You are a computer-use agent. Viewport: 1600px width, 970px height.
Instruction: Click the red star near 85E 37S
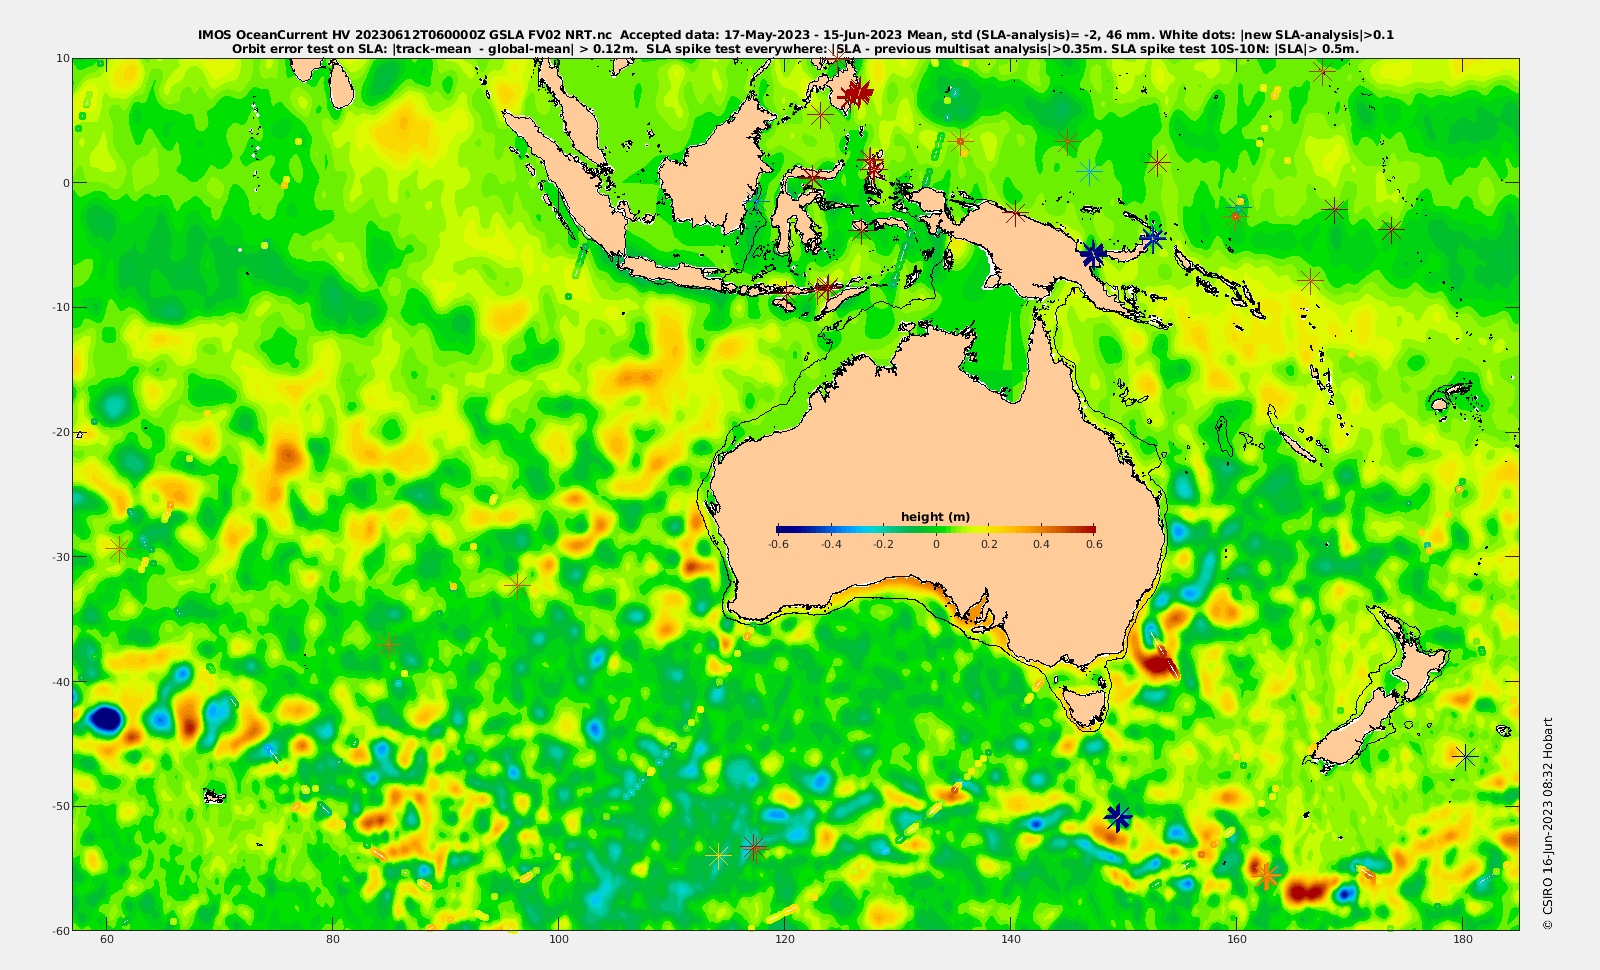[388, 643]
